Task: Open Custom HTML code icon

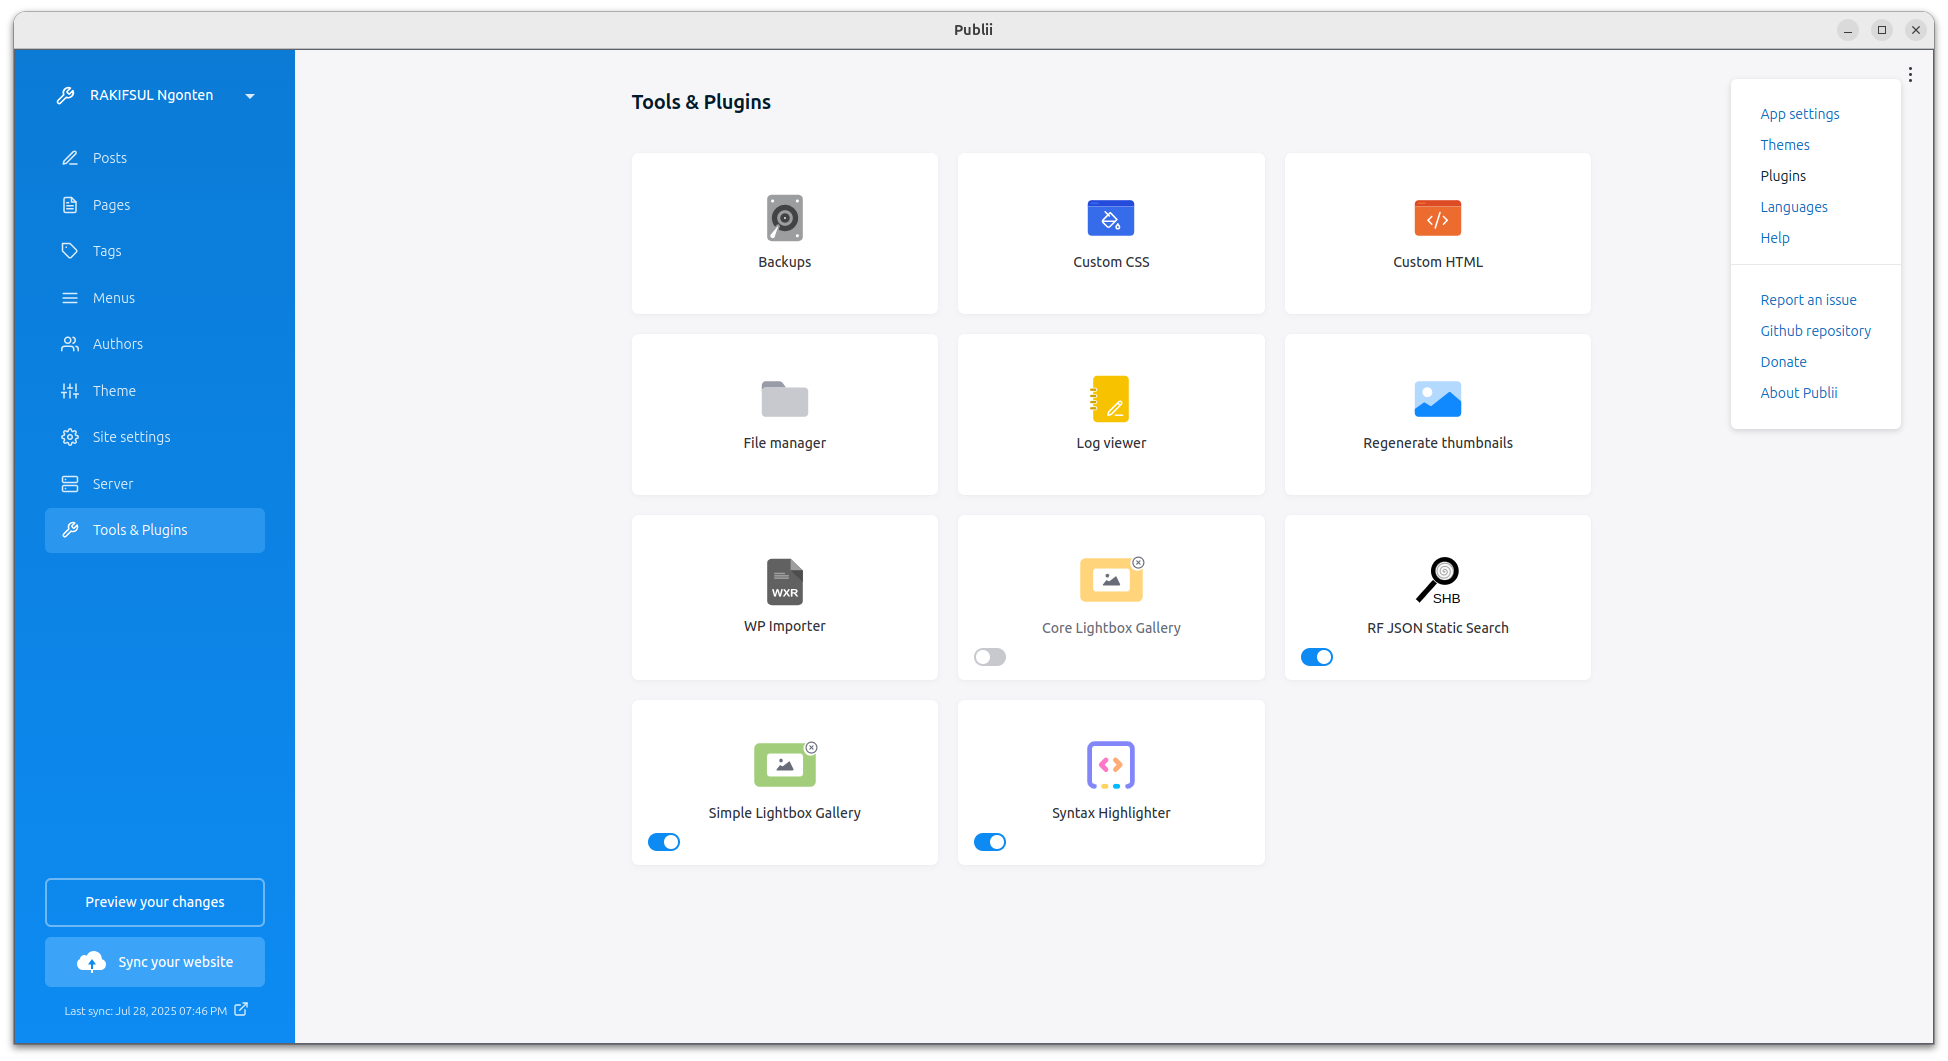Action: pyautogui.click(x=1437, y=218)
